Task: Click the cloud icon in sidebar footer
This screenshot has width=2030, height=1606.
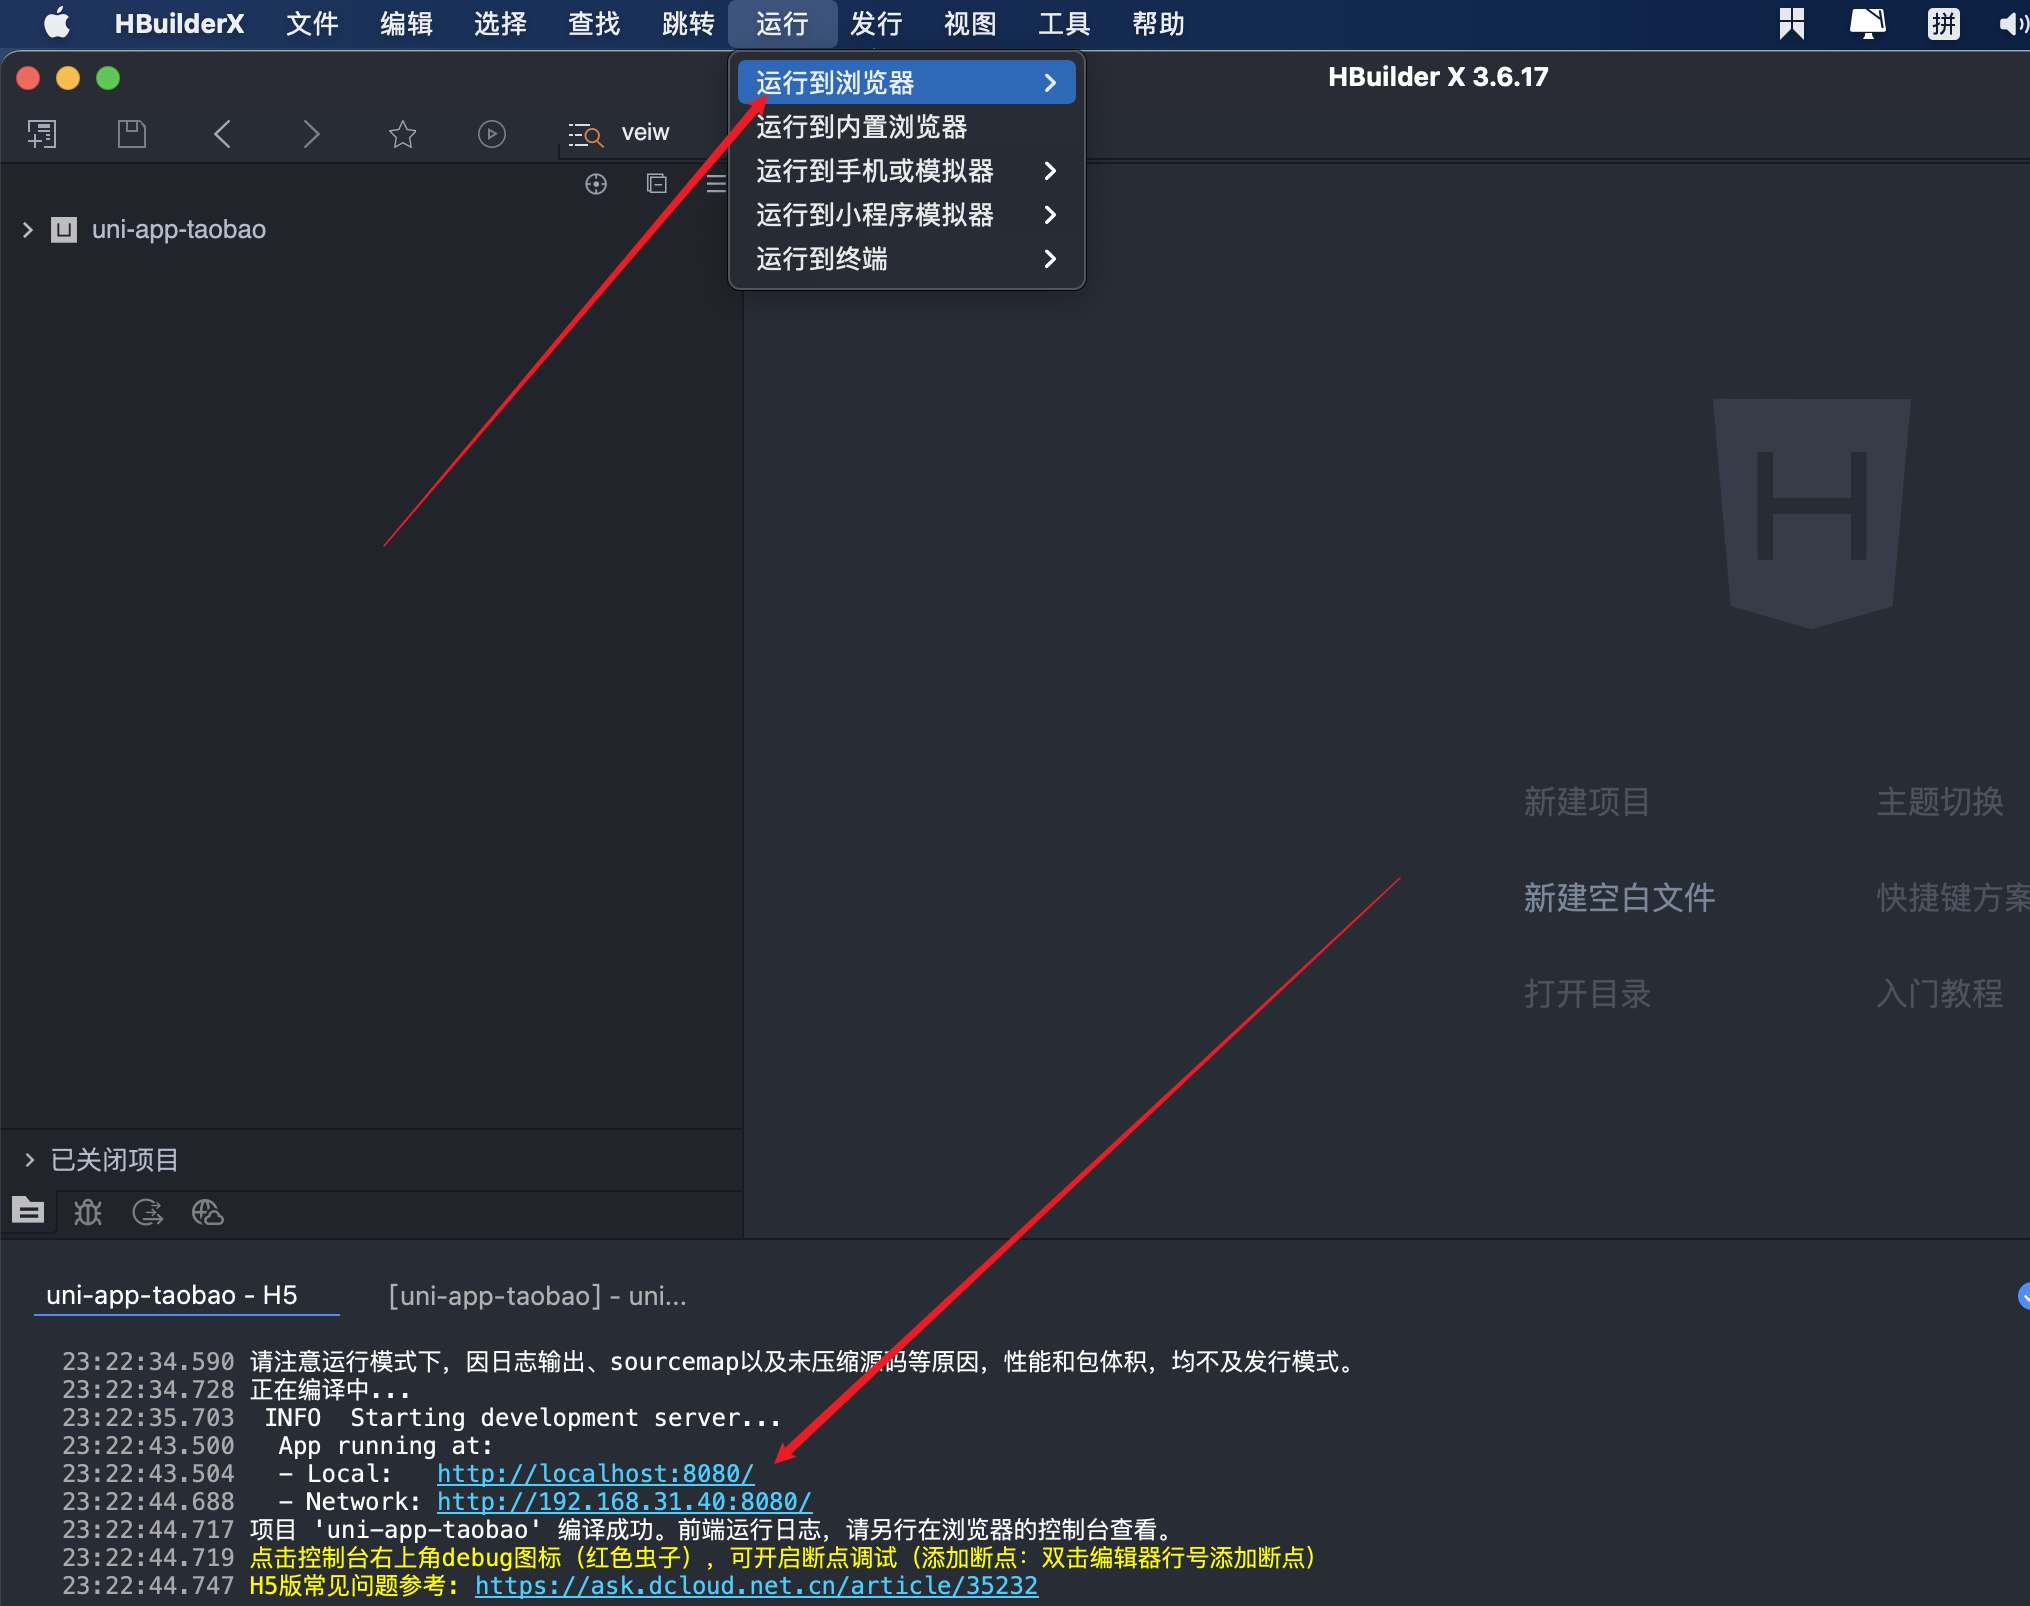Action: click(x=207, y=1212)
